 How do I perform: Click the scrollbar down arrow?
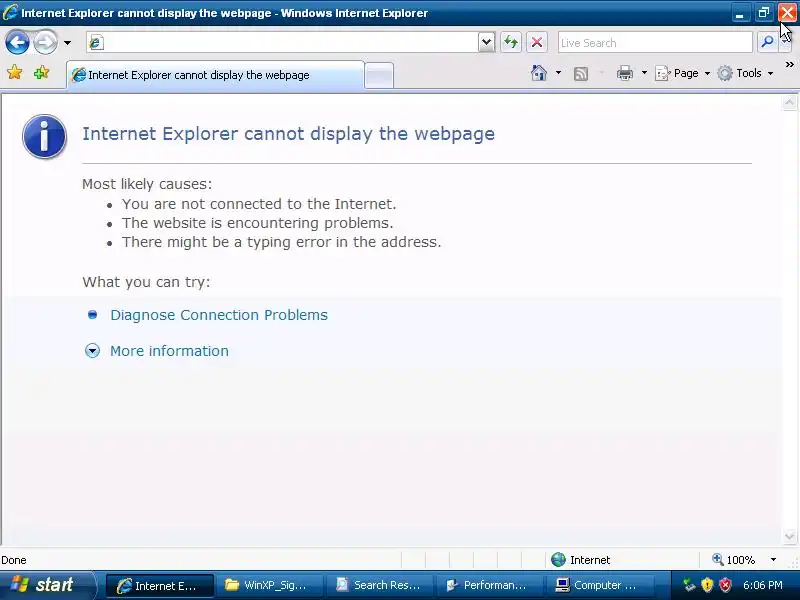(x=789, y=536)
